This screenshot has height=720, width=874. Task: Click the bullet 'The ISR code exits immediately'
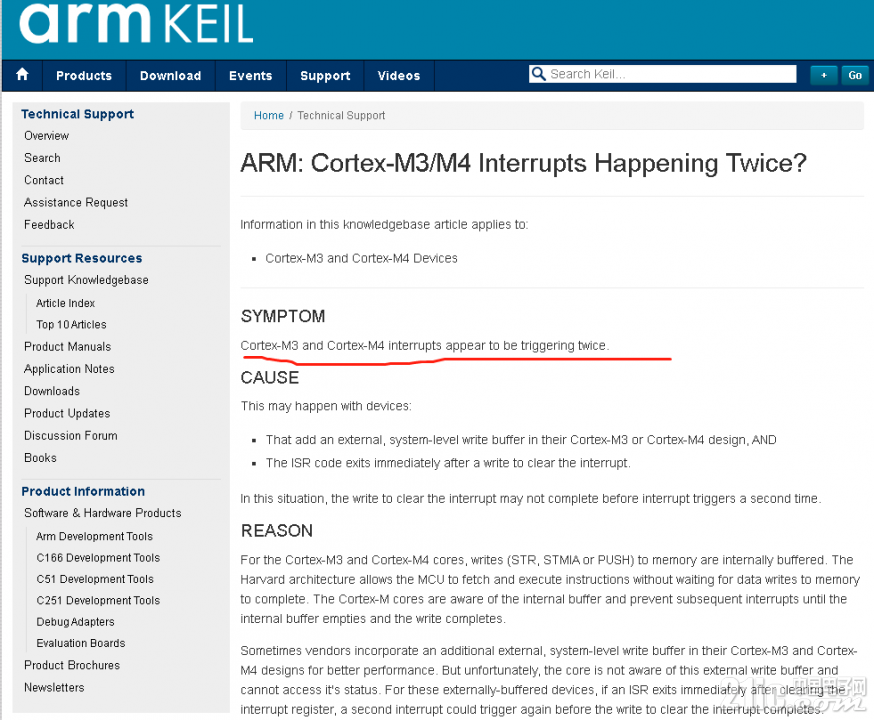pos(448,463)
